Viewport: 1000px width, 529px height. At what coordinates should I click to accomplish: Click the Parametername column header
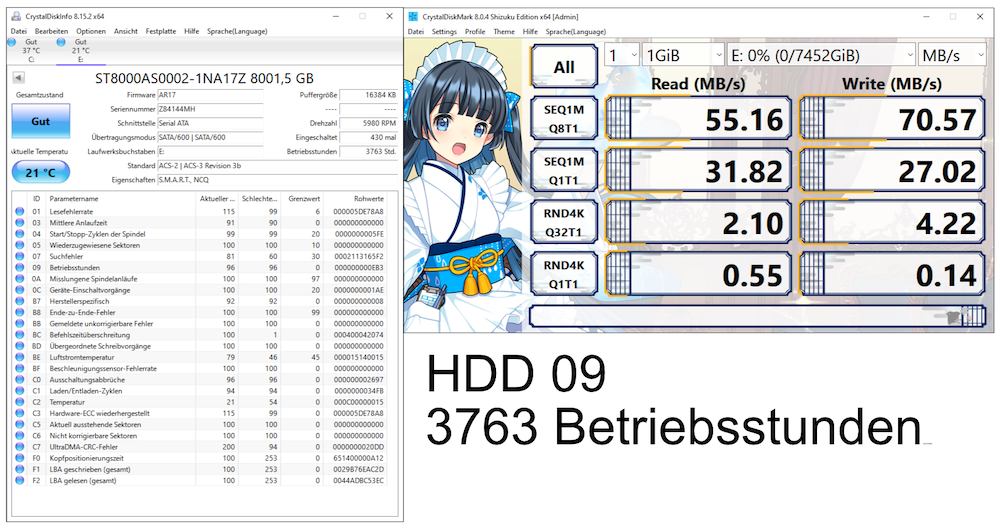pos(121,198)
